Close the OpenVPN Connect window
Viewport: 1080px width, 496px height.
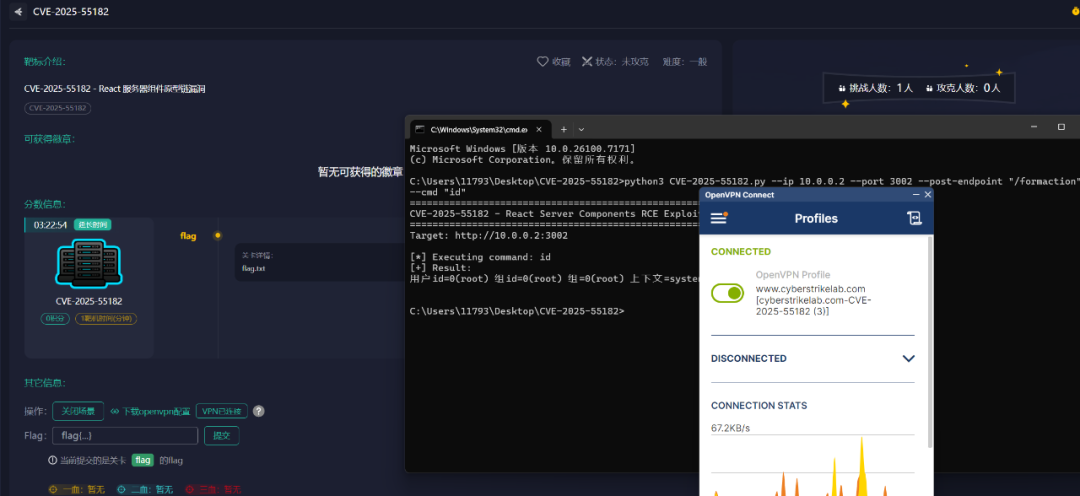928,195
